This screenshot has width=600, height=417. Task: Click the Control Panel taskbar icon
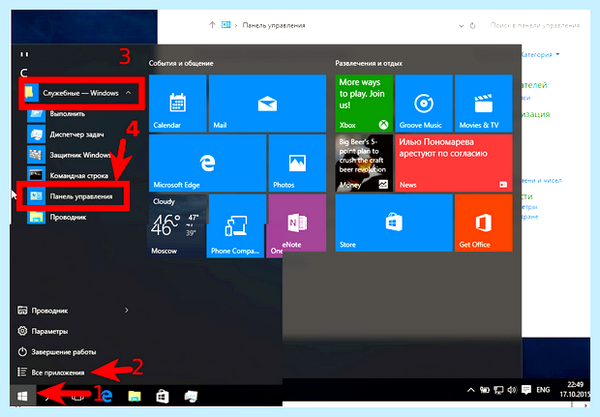pos(191,396)
